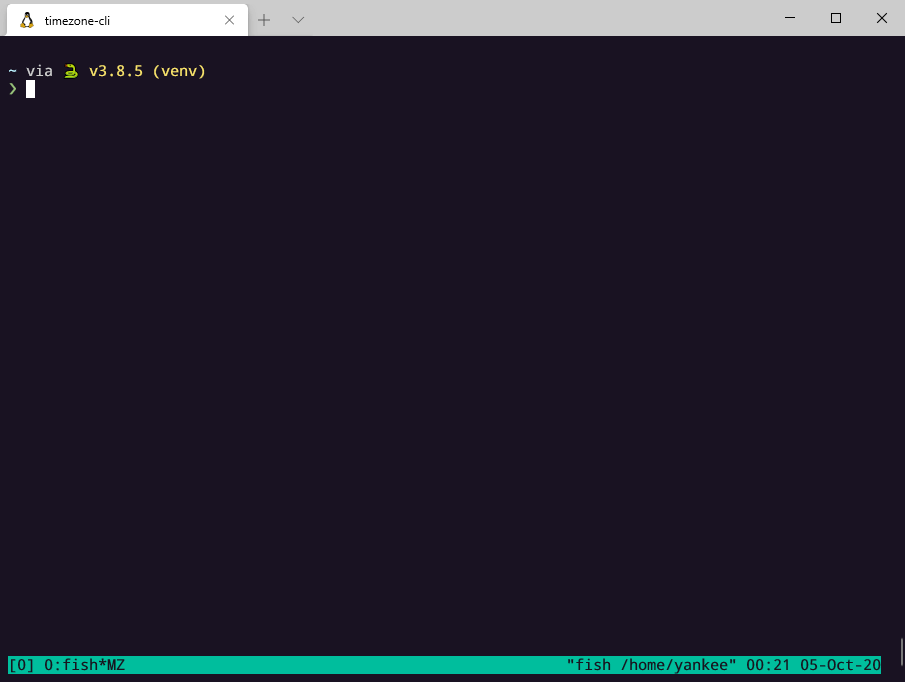
Task: Click the minimize window icon
Action: 789,18
